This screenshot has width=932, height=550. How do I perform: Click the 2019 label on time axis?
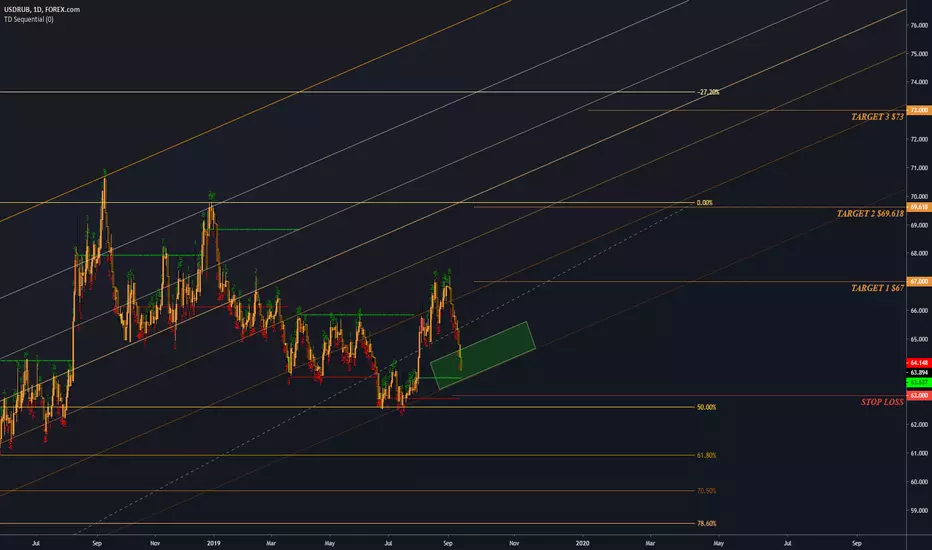213,543
